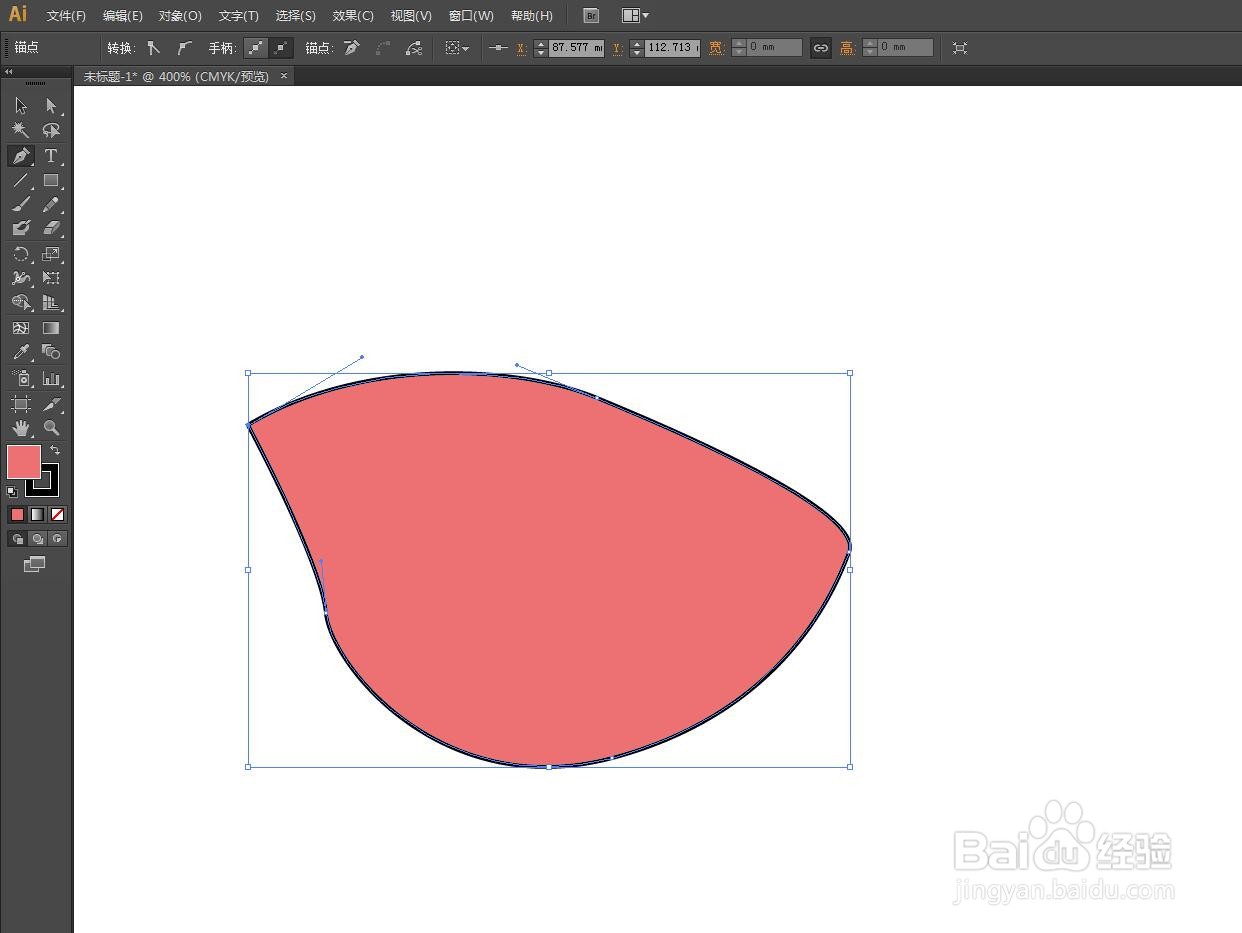1242x933 pixels.
Task: Open the 视图(V) menu
Action: pos(411,16)
